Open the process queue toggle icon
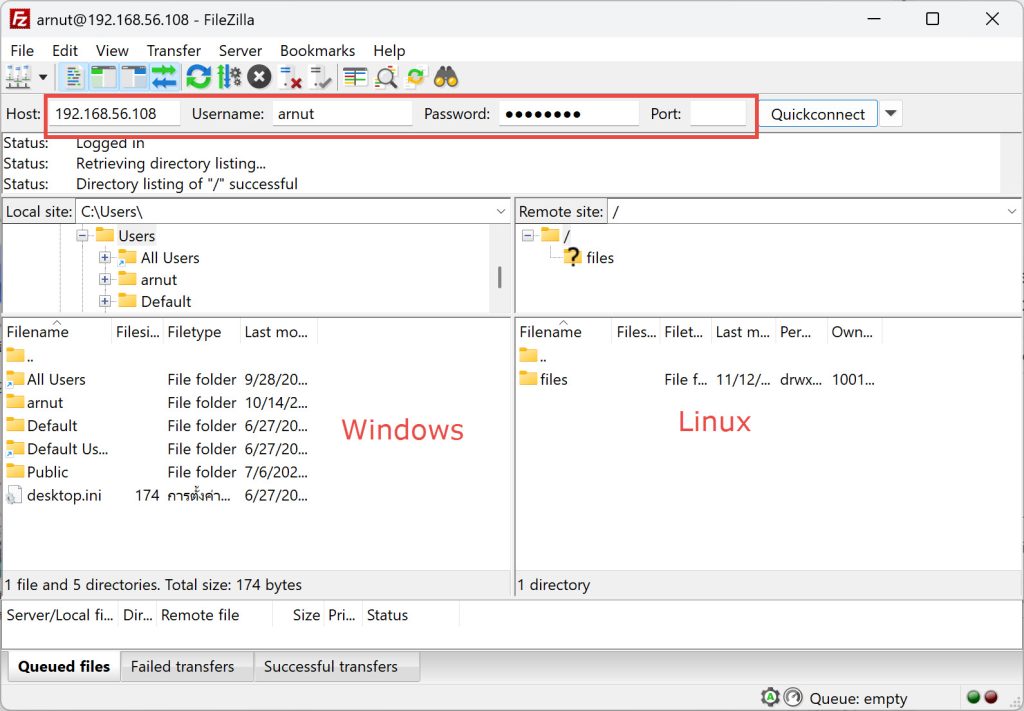This screenshot has width=1024, height=711. point(229,77)
